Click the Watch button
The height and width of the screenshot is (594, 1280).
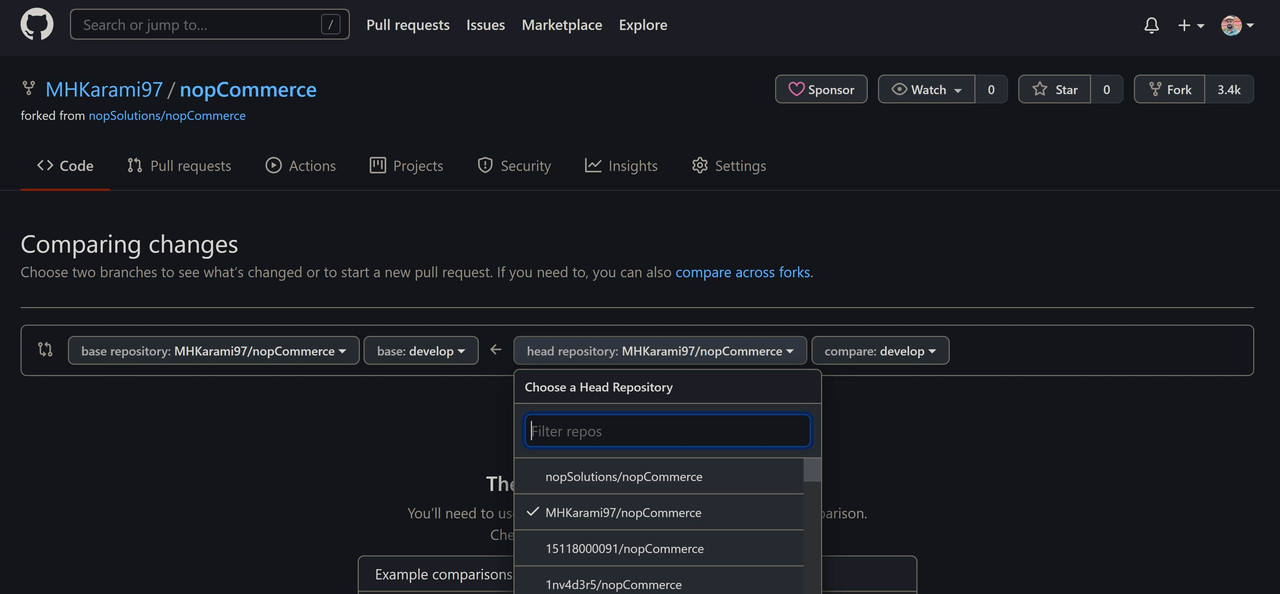click(926, 89)
